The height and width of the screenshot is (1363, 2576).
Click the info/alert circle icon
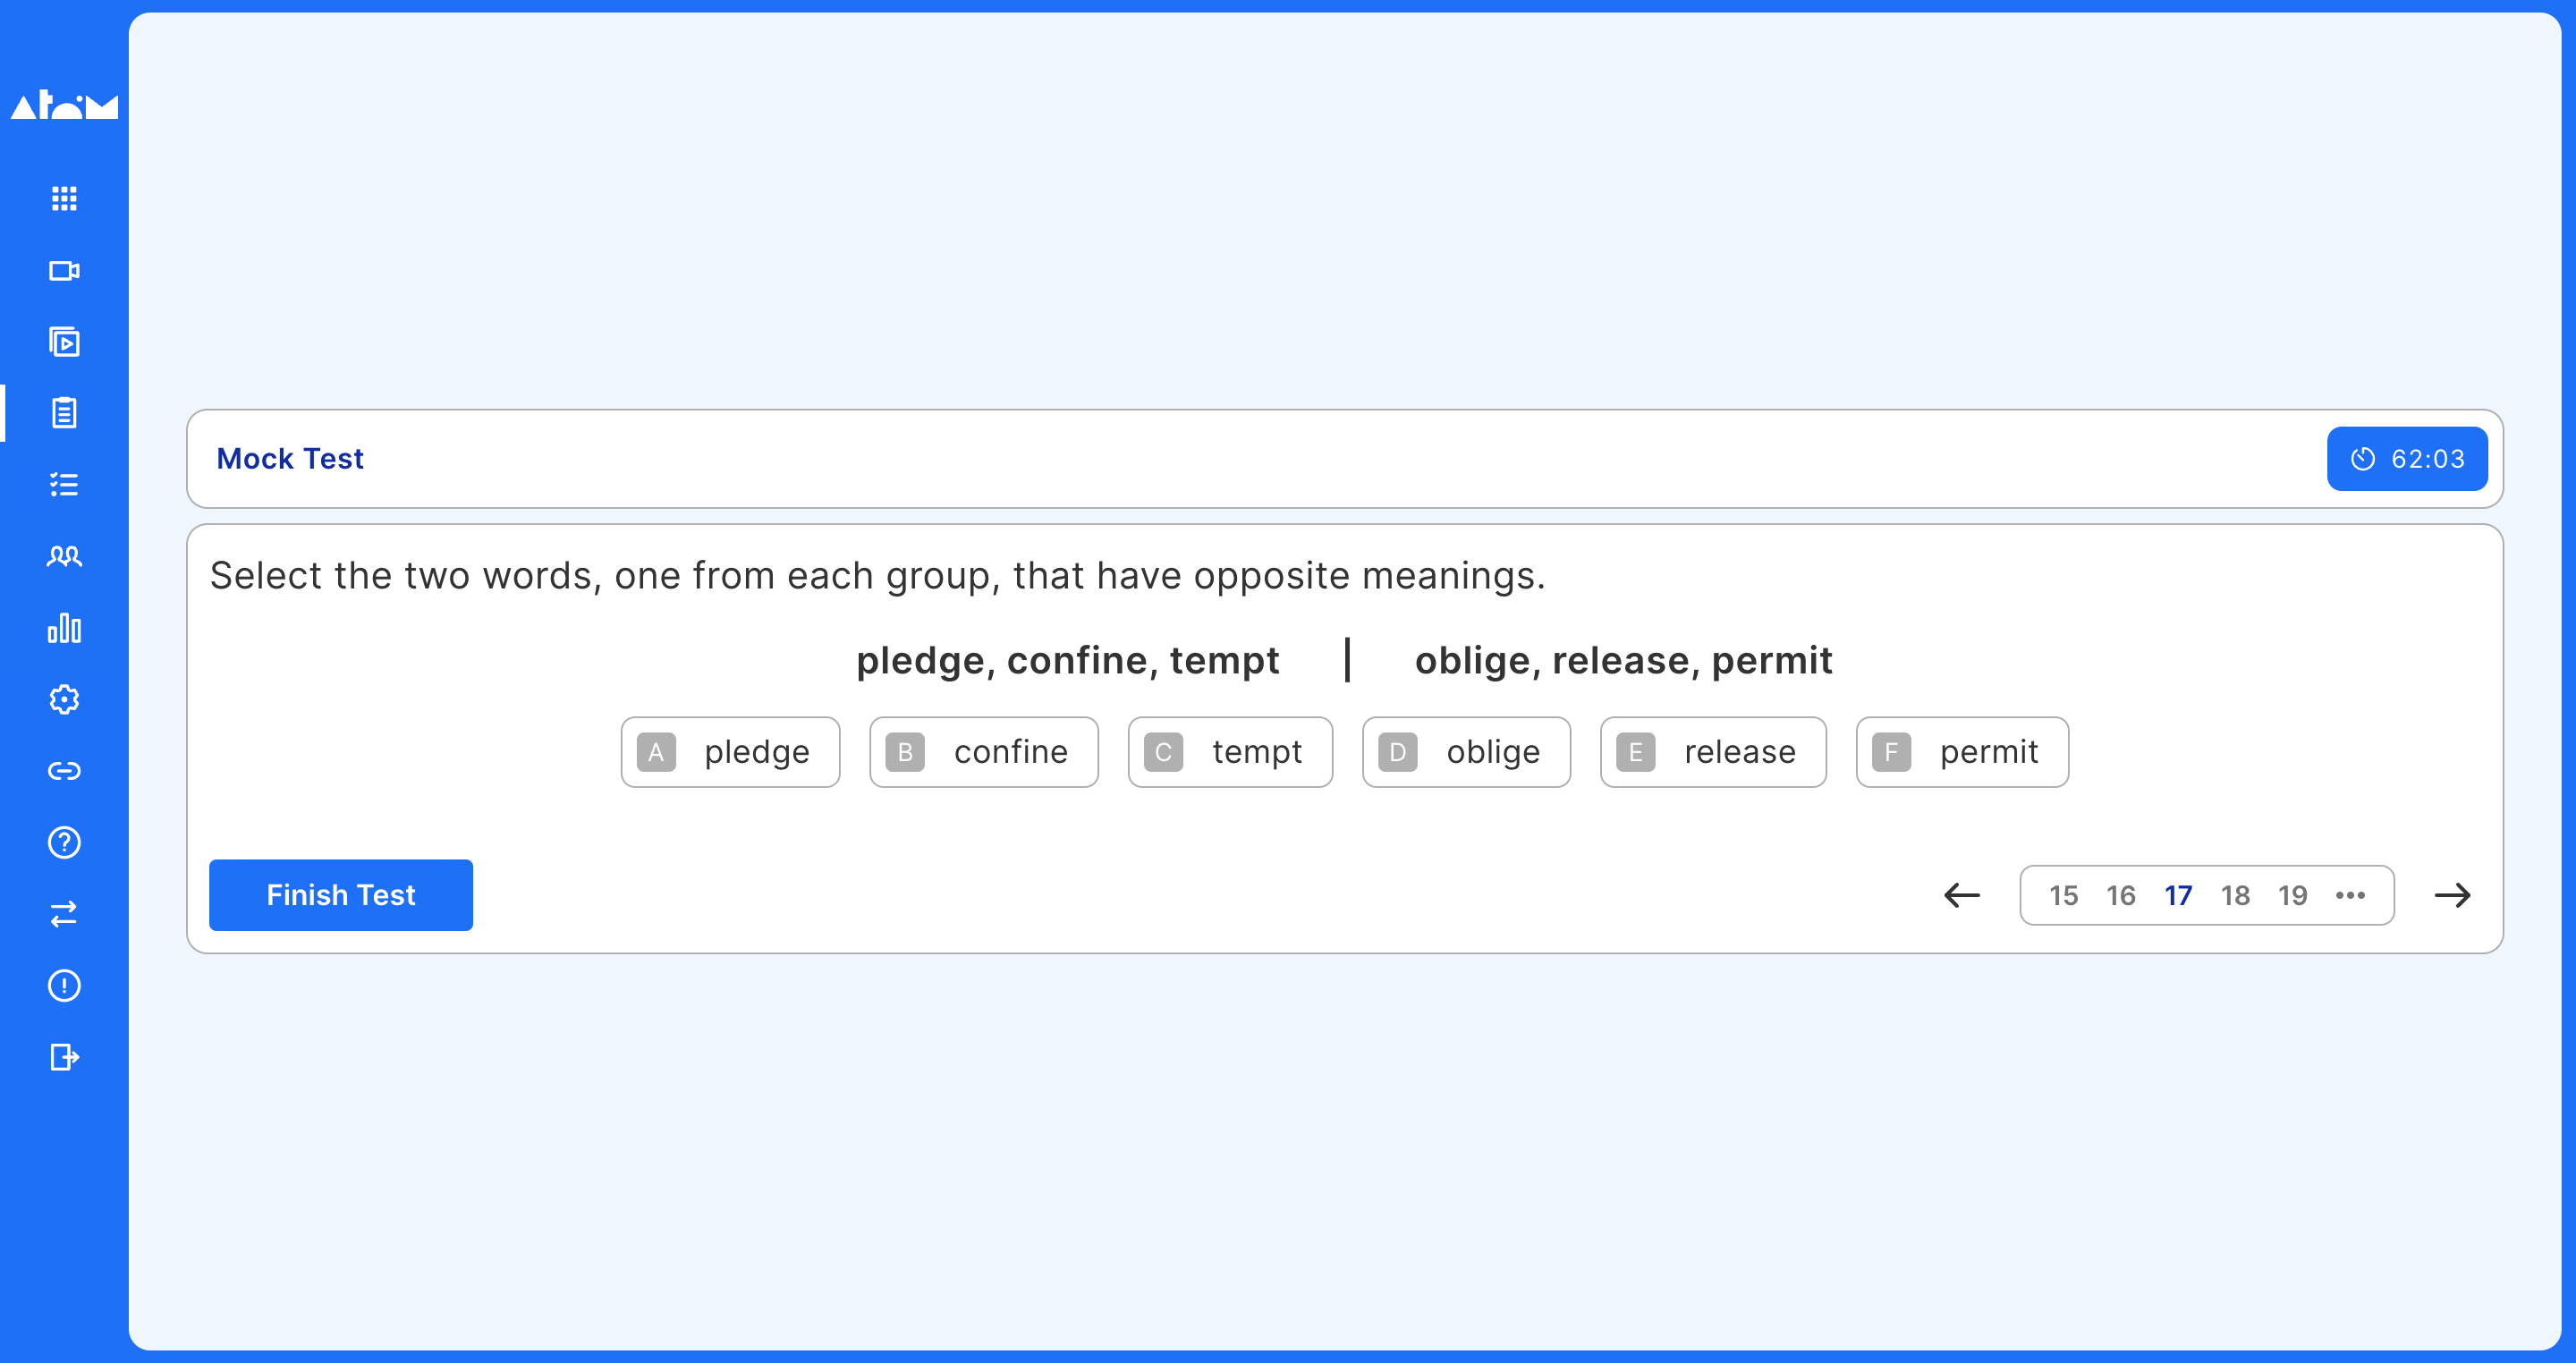tap(64, 985)
